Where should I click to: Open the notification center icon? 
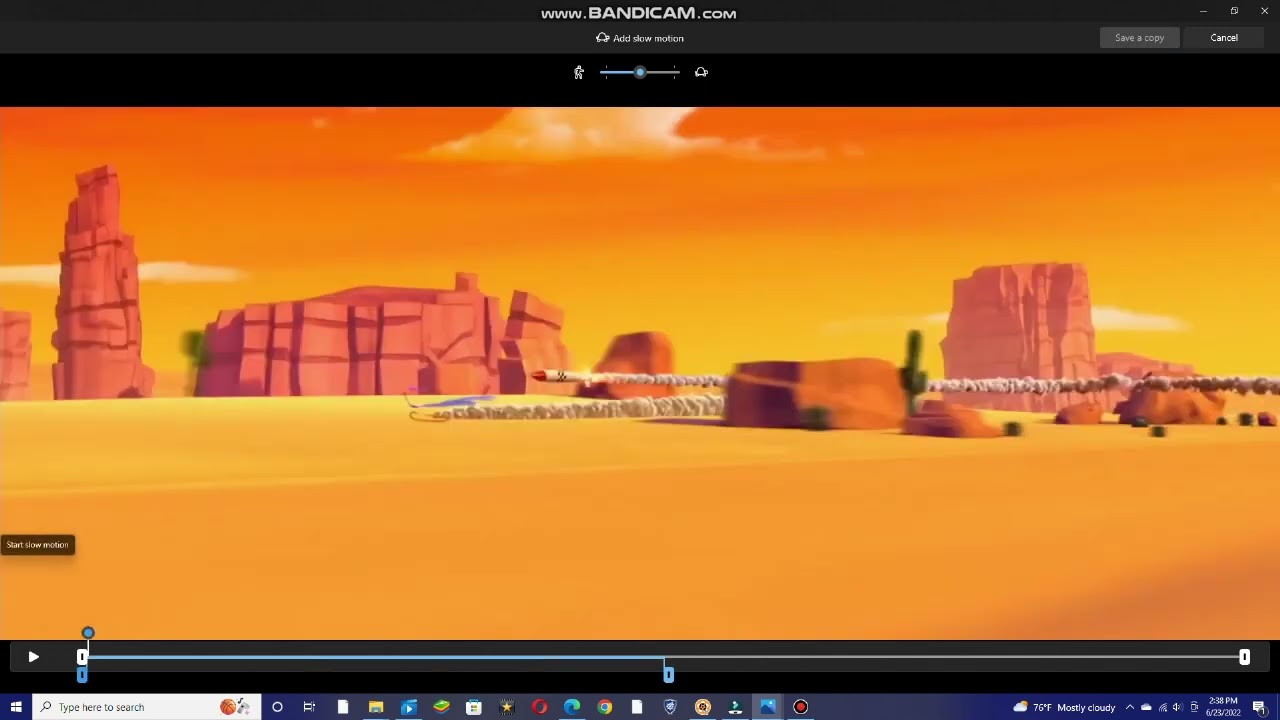coord(1260,707)
